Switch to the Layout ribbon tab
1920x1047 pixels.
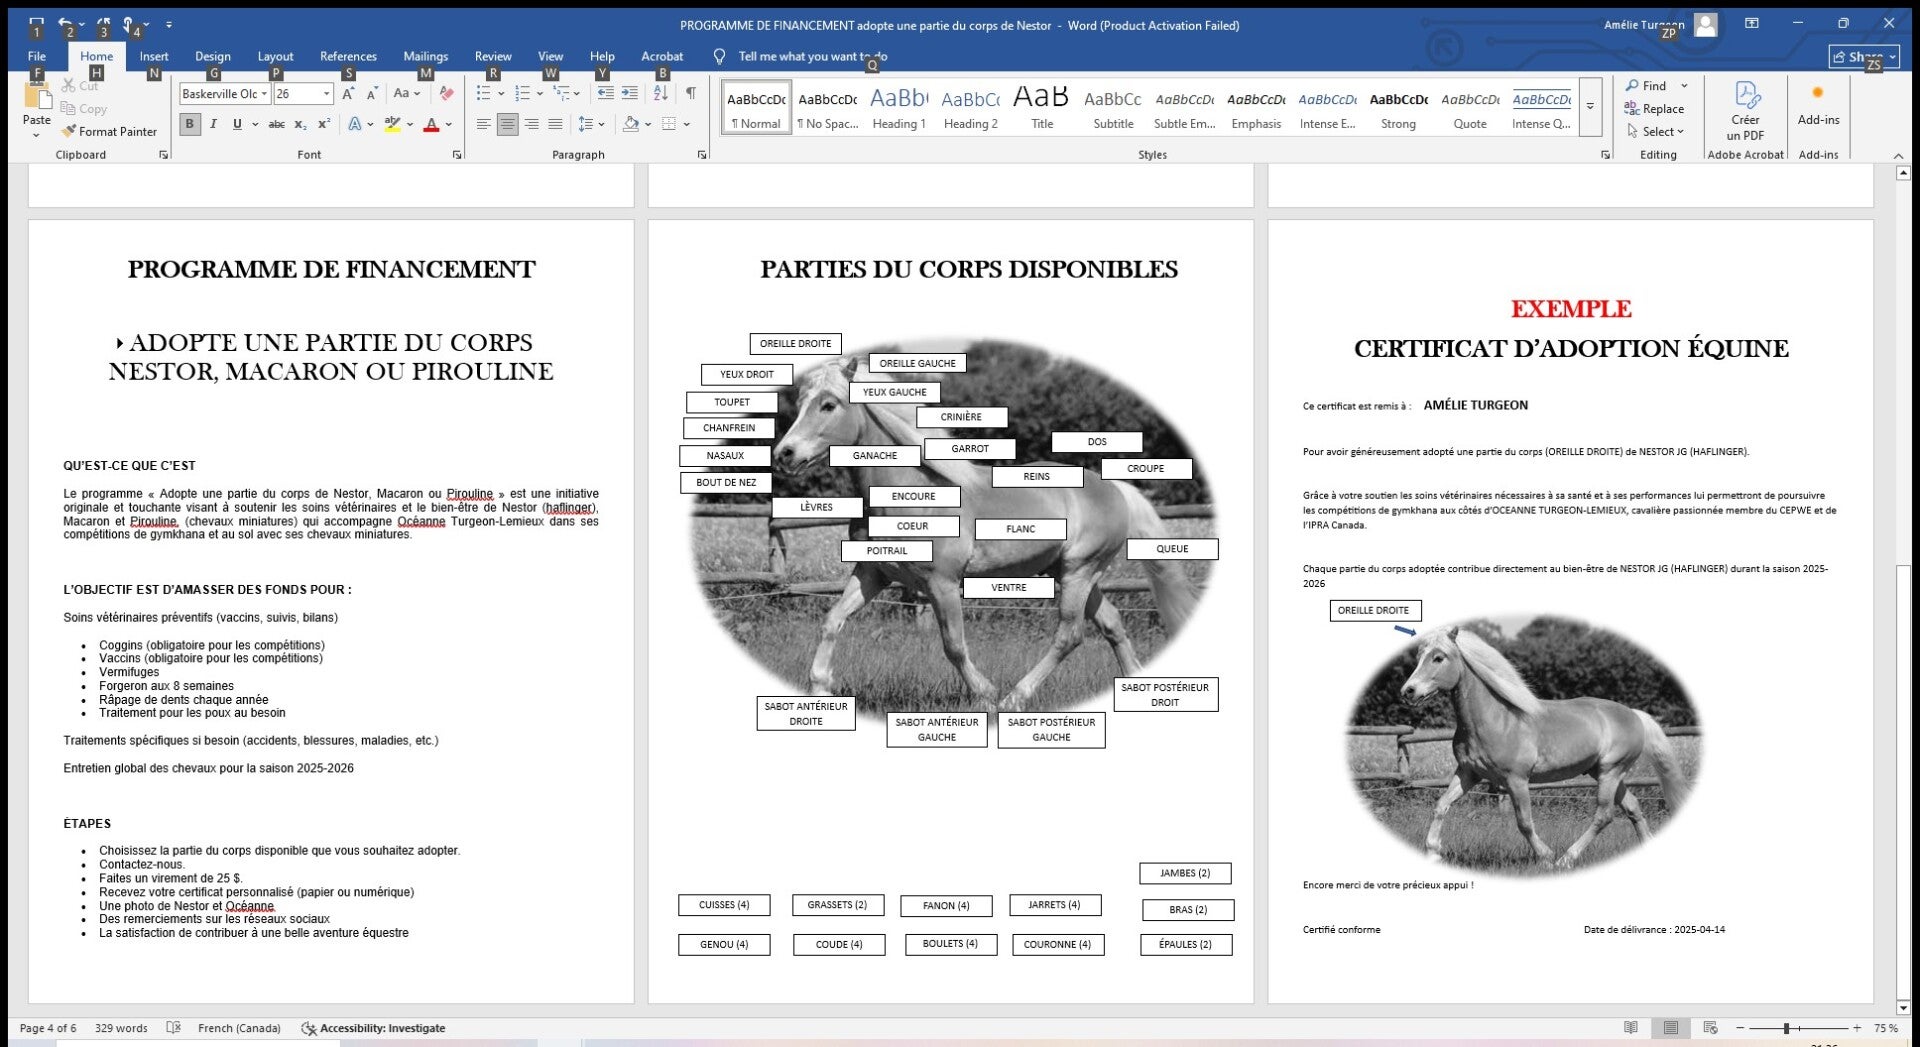tap(275, 56)
